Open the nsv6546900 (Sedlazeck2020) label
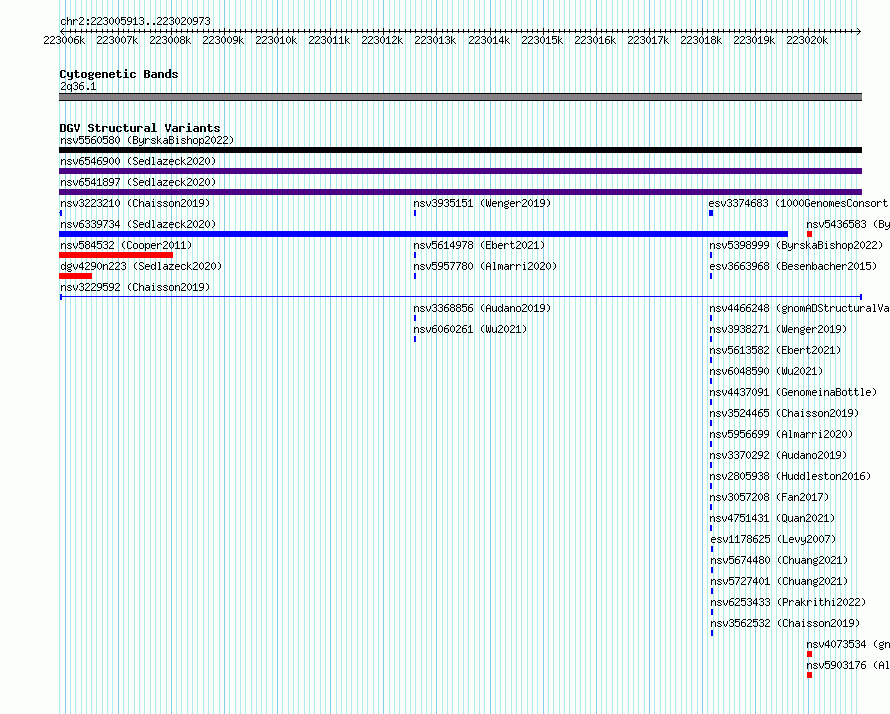 click(138, 161)
